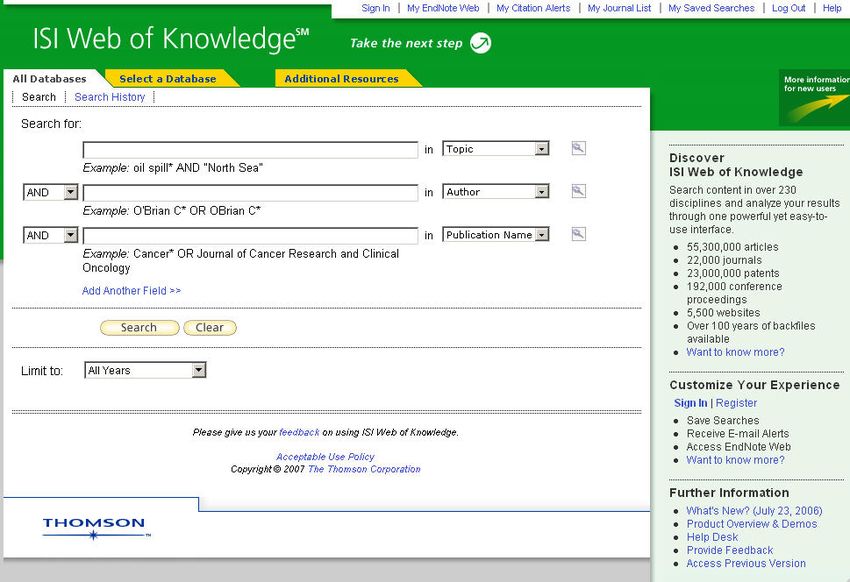This screenshot has width=850, height=582.
Task: Open My Saved Searches link
Action: click(711, 8)
